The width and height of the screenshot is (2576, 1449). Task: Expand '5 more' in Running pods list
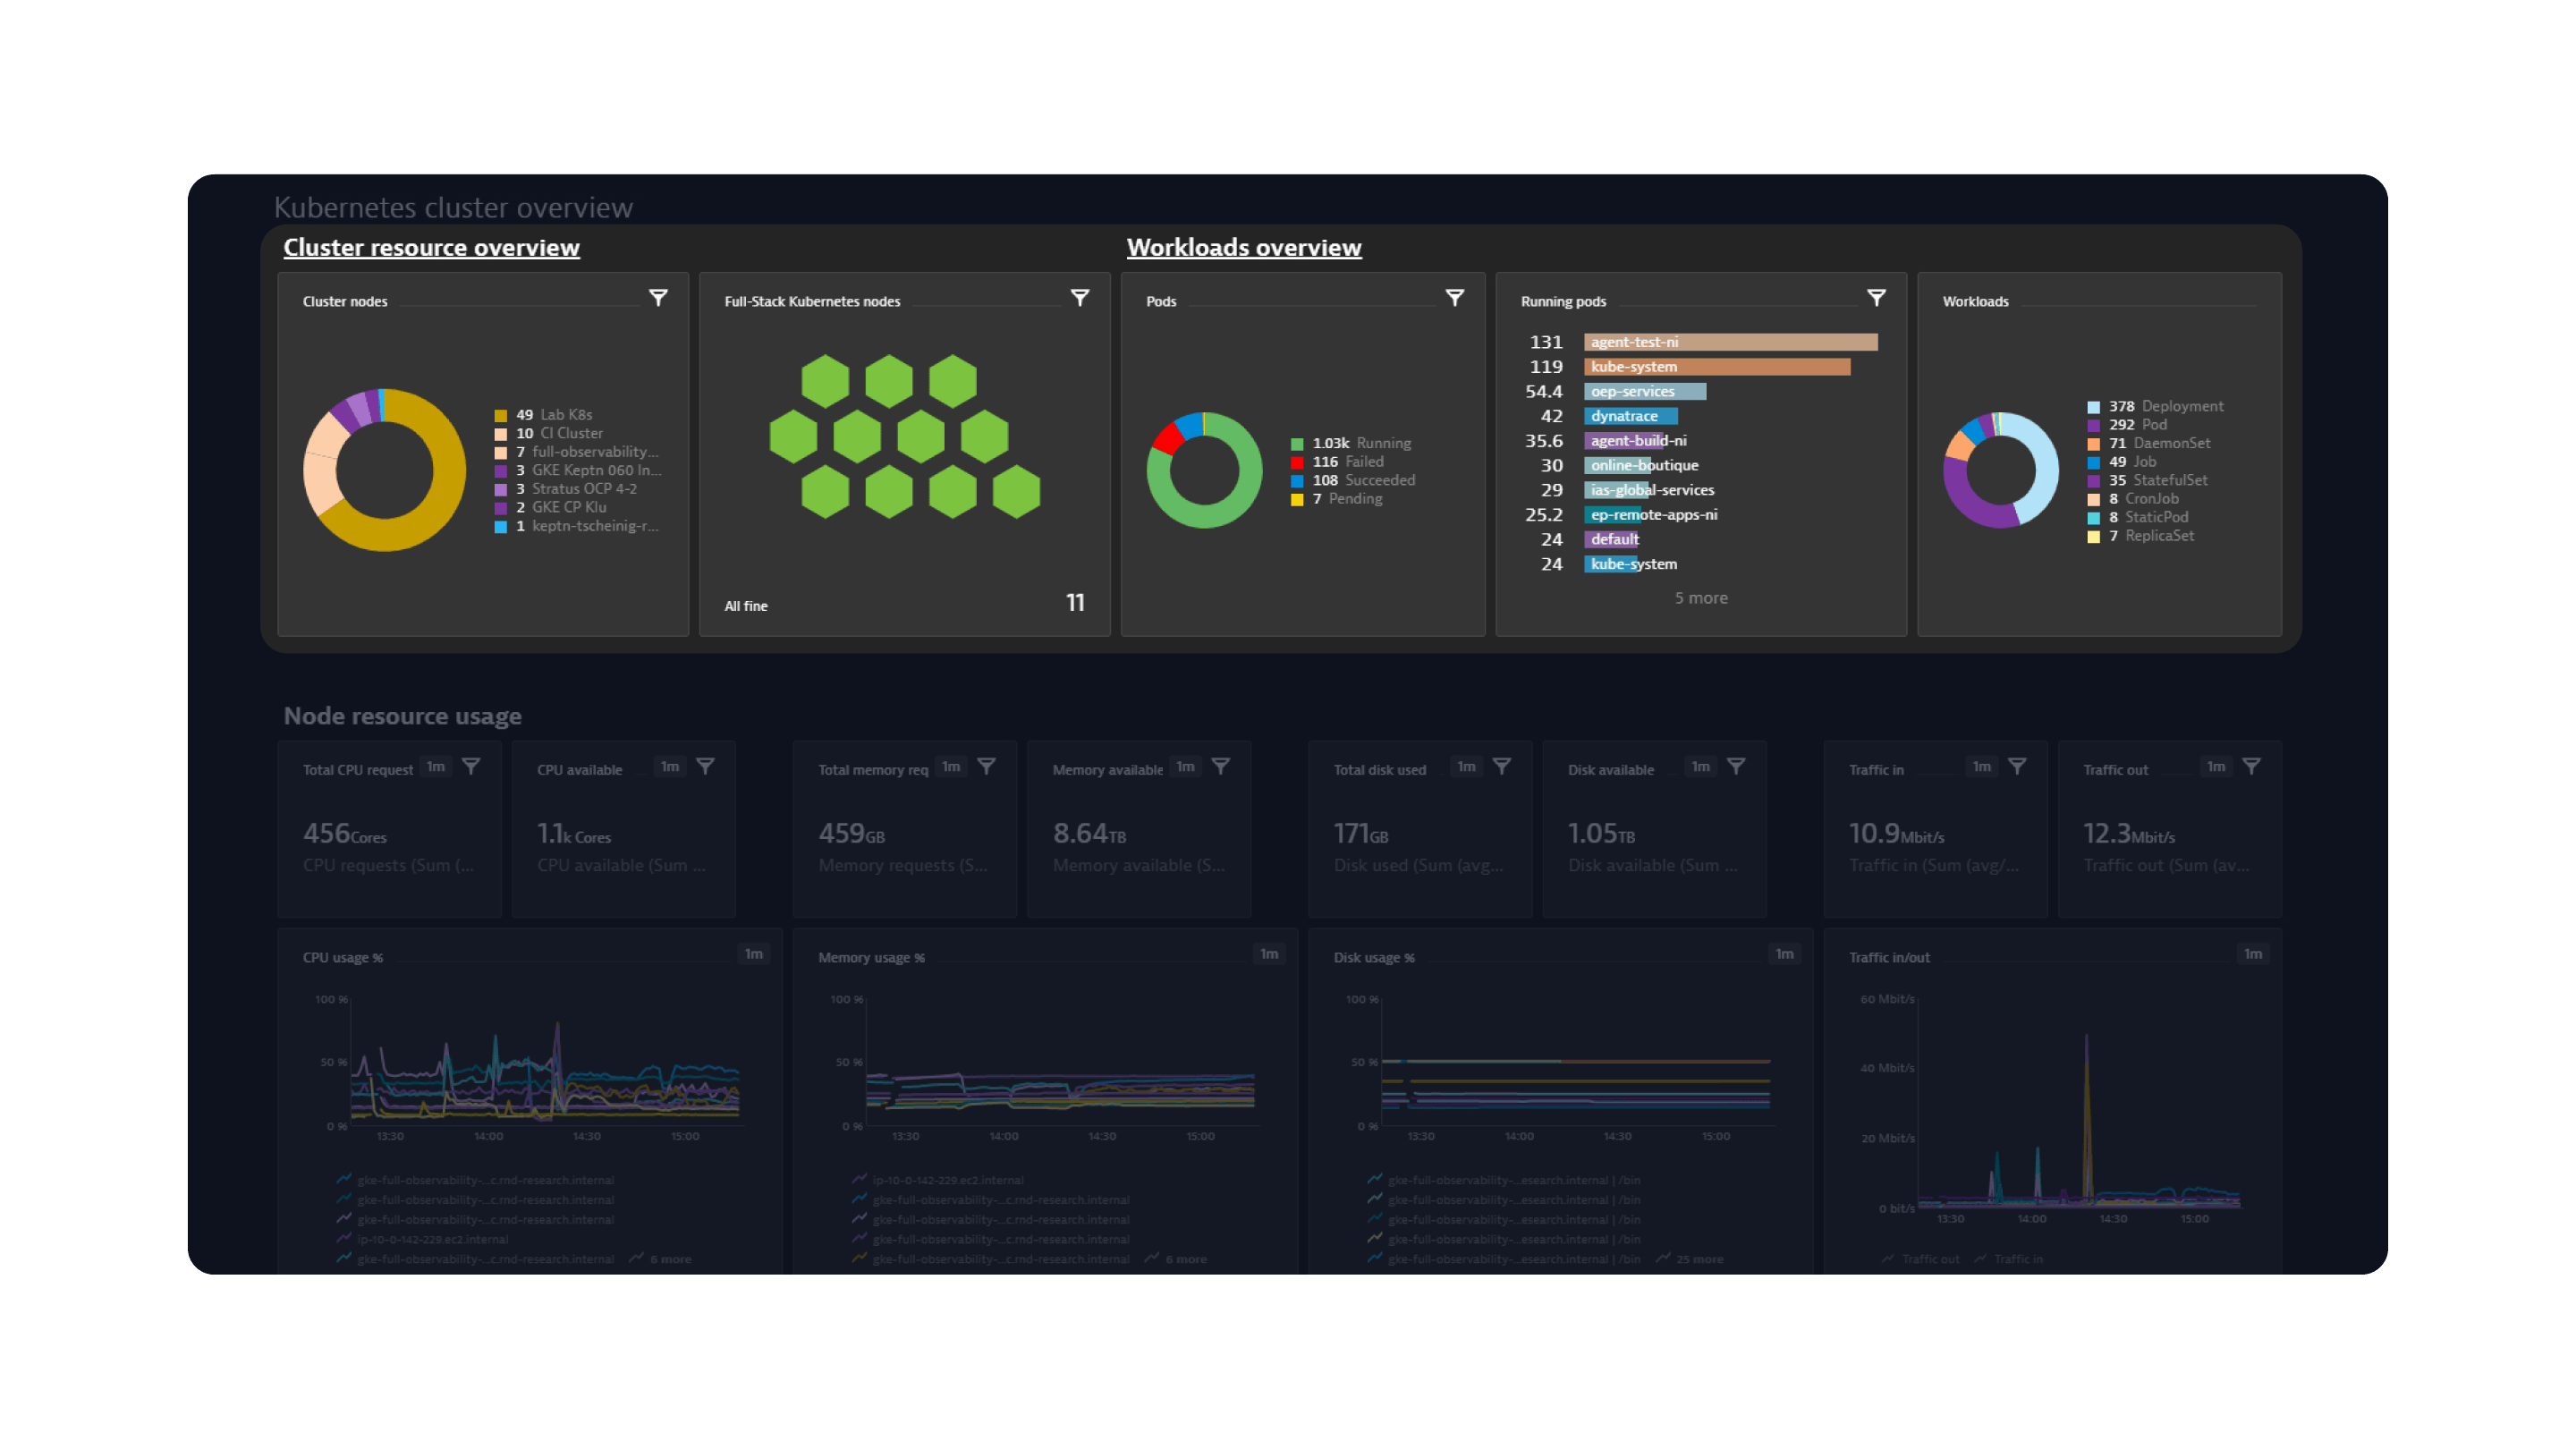click(1701, 598)
